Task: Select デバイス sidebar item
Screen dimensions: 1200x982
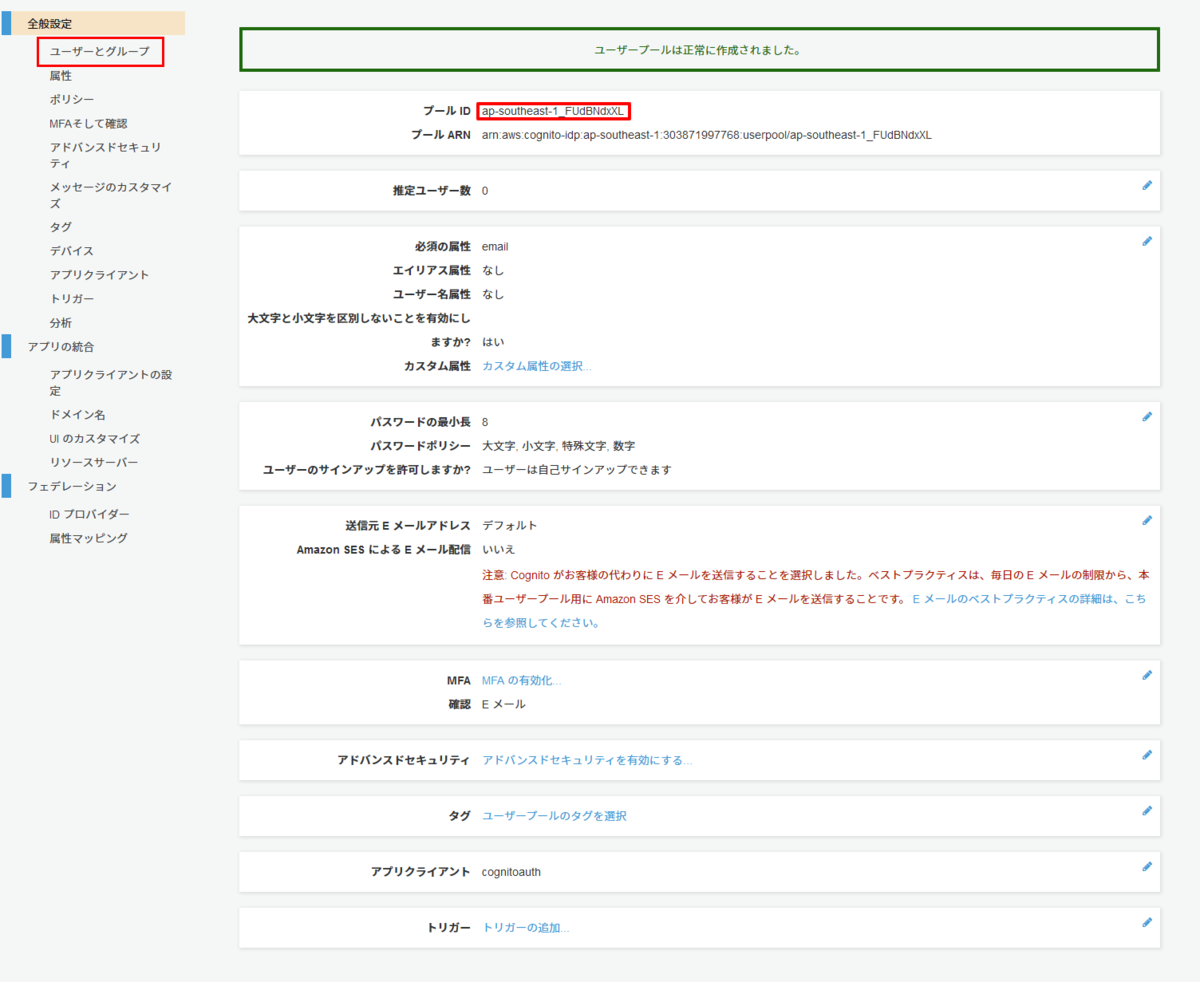Action: click(72, 251)
